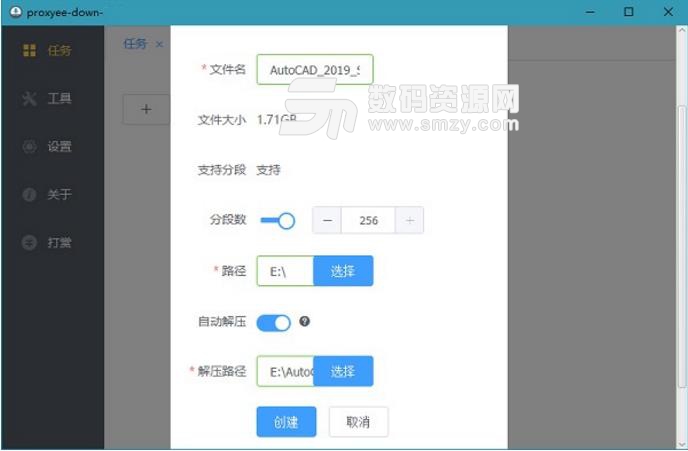Click the scrollbar up arrow
Screen dimensions: 688x451
(682, 31)
